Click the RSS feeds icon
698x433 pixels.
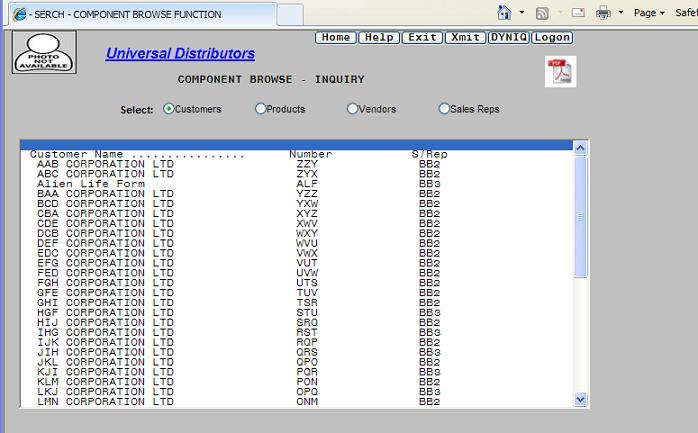coord(542,13)
